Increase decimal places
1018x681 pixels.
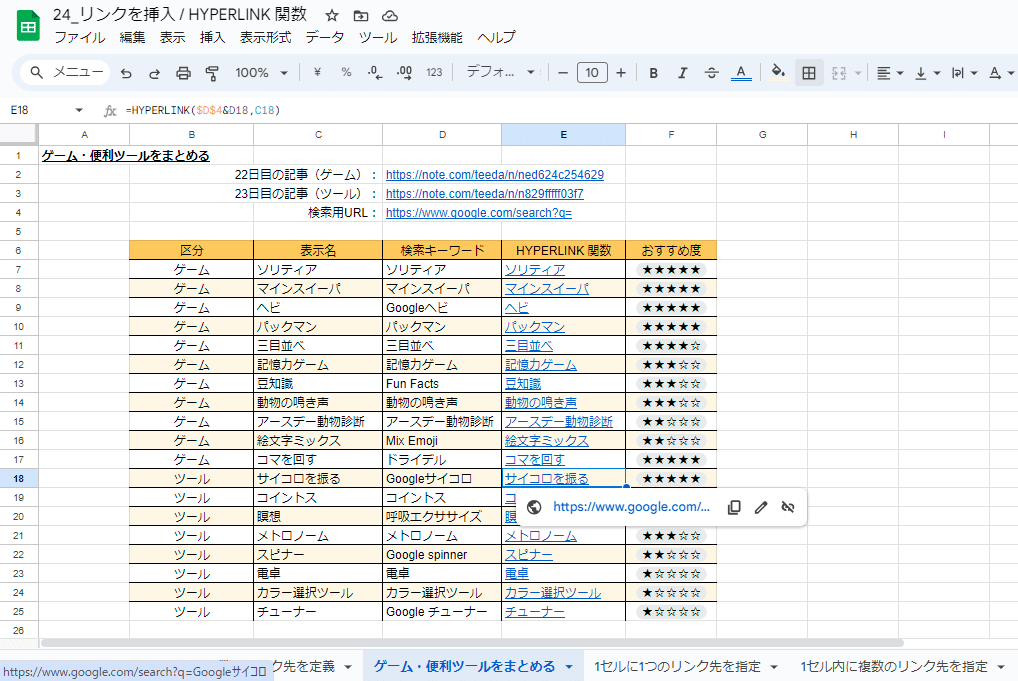tap(404, 73)
